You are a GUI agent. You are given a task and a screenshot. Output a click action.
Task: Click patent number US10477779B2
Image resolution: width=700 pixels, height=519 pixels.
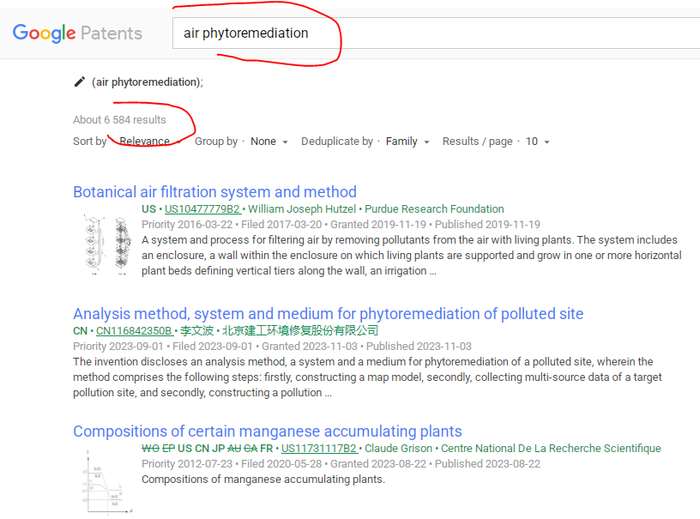click(202, 209)
